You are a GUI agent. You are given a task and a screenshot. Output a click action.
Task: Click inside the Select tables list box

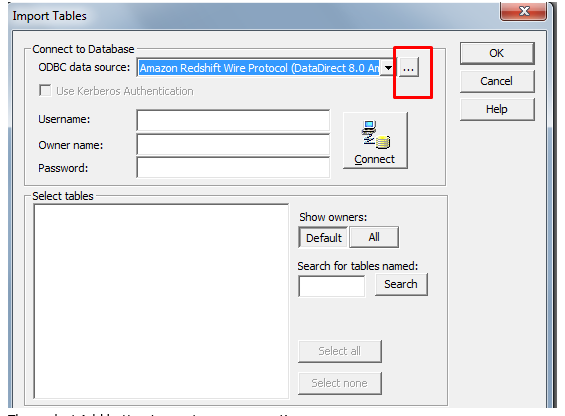(x=161, y=301)
